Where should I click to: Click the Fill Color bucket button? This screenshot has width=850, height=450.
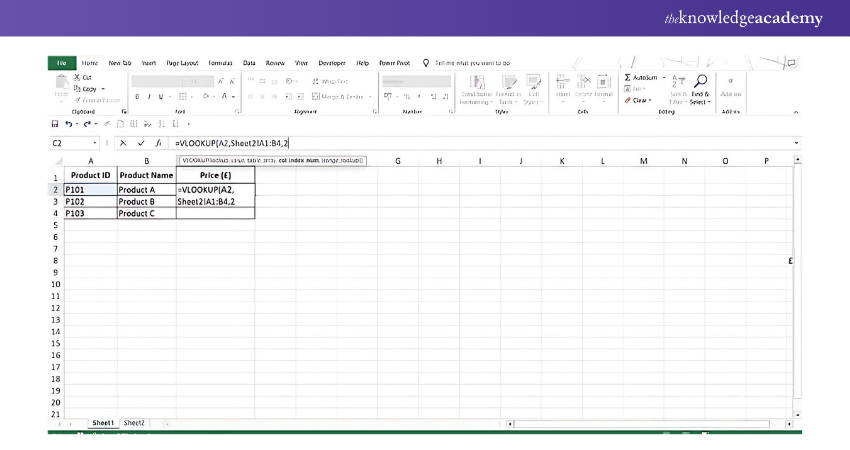(x=206, y=97)
